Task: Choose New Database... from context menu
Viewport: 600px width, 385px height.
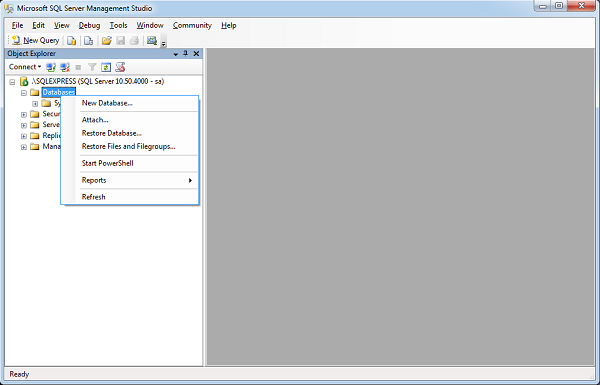Action: (x=130, y=103)
